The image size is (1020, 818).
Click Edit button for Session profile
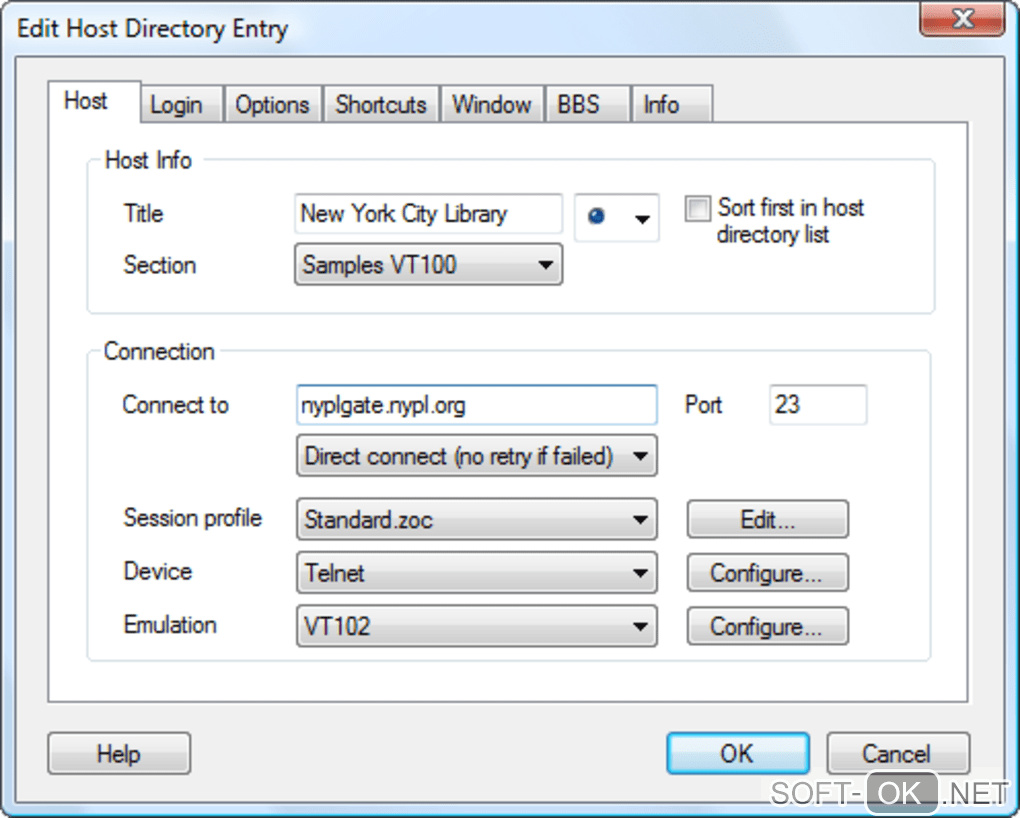click(x=767, y=520)
